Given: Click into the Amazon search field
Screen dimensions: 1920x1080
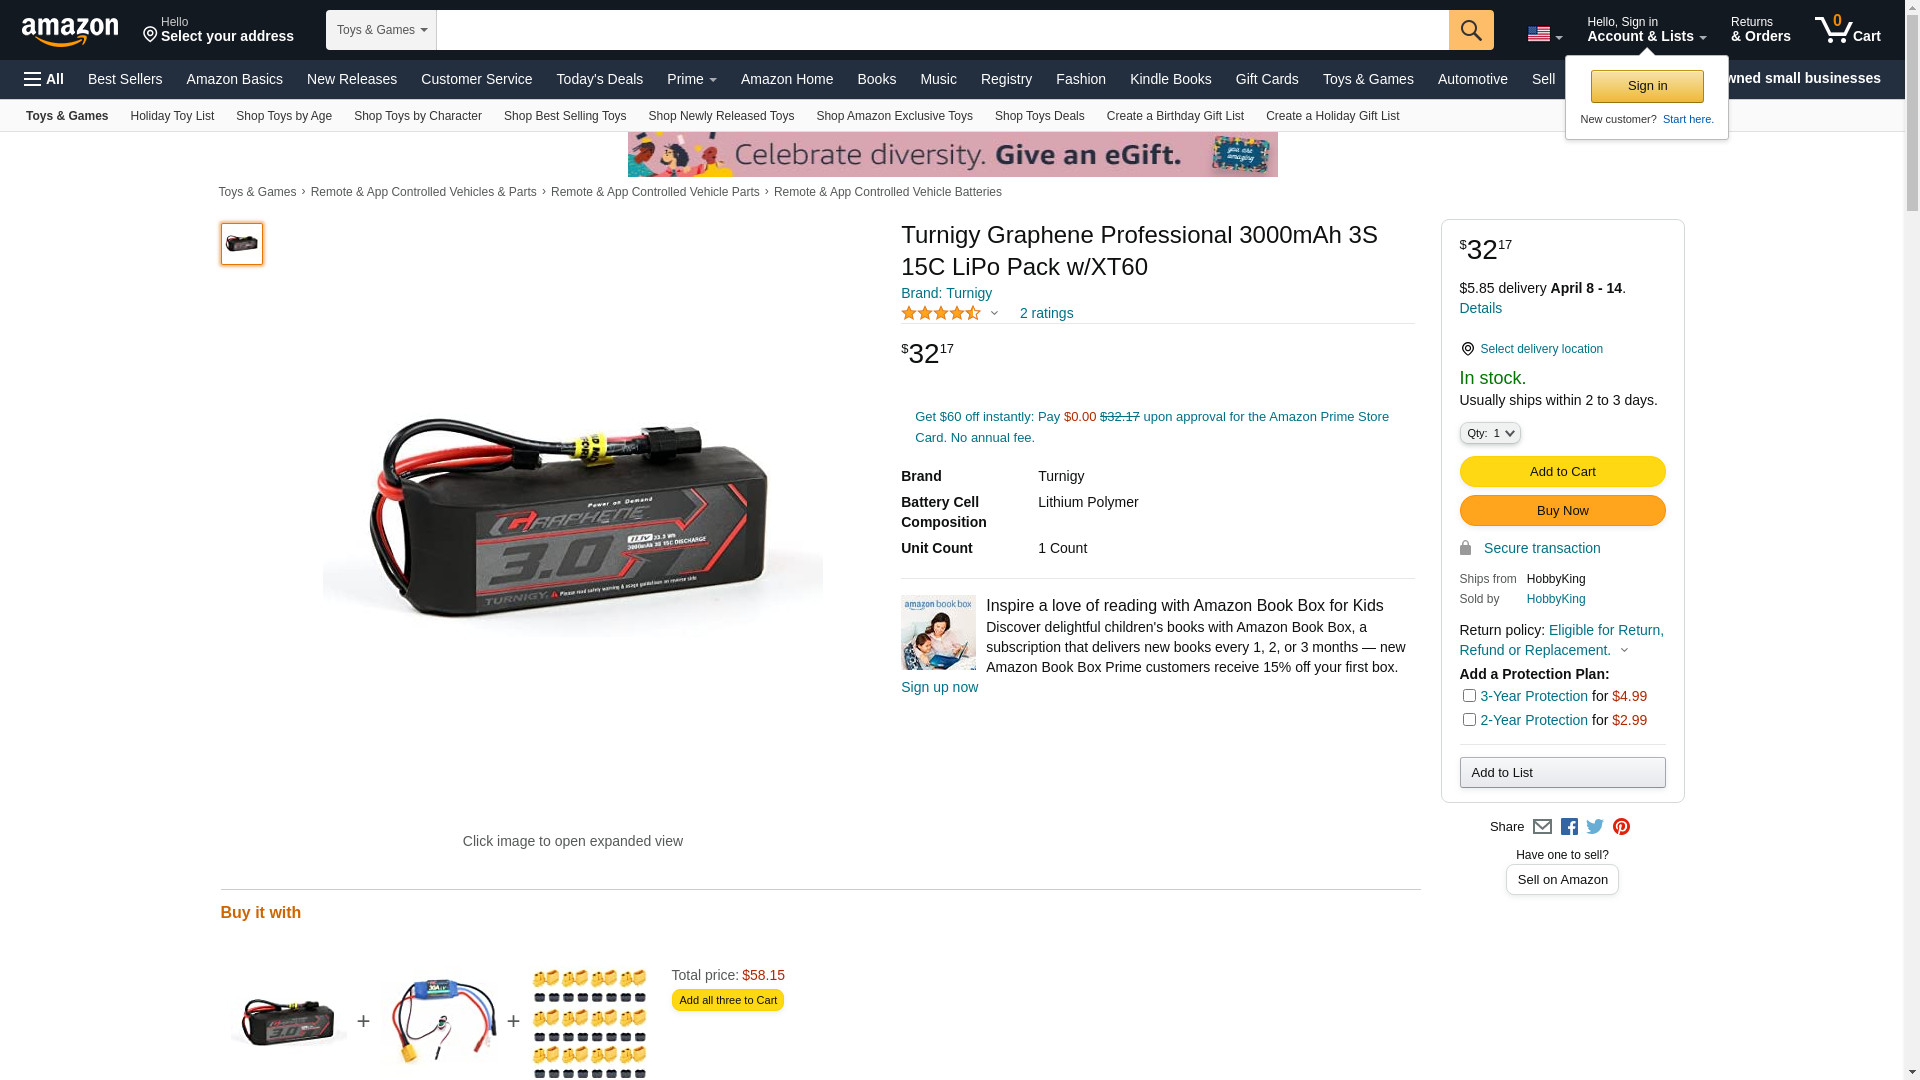Looking at the screenshot, I should click(942, 30).
